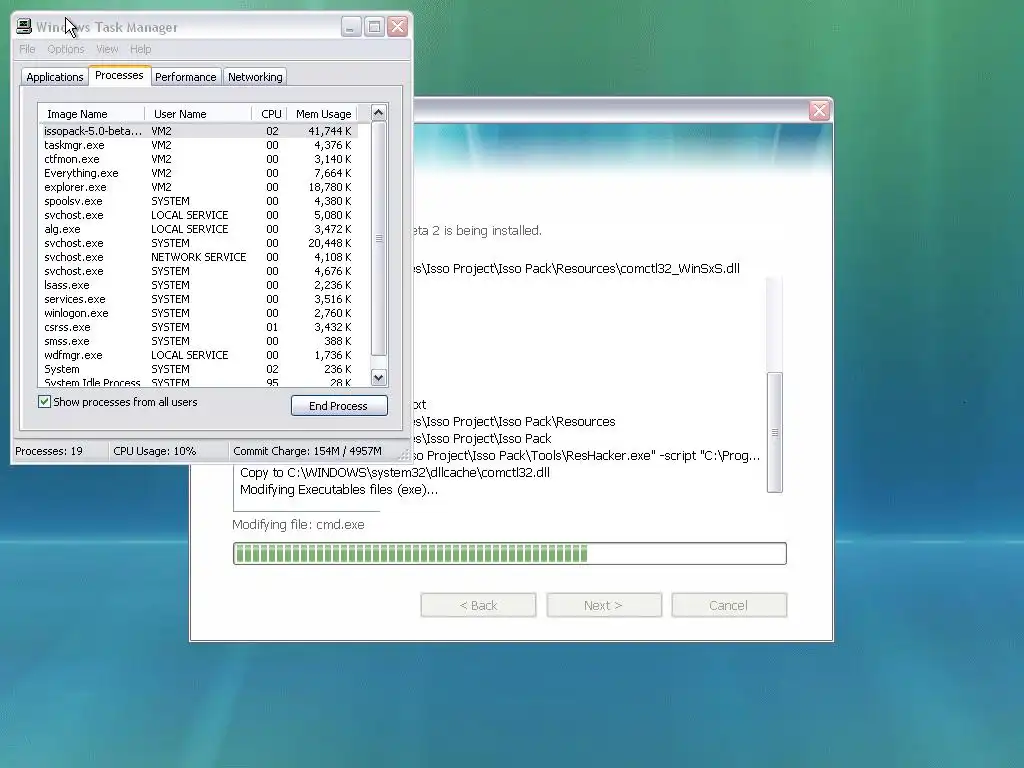Close the Windows Task Manager window

[x=398, y=27]
